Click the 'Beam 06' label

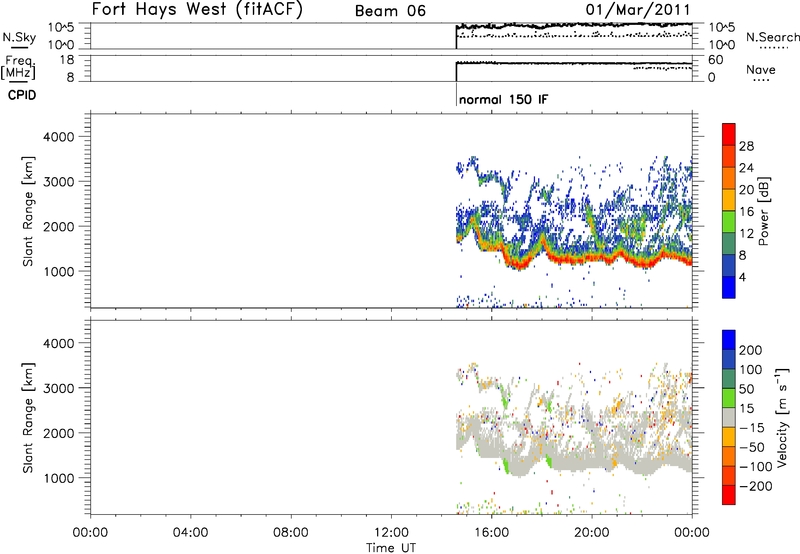(x=390, y=11)
